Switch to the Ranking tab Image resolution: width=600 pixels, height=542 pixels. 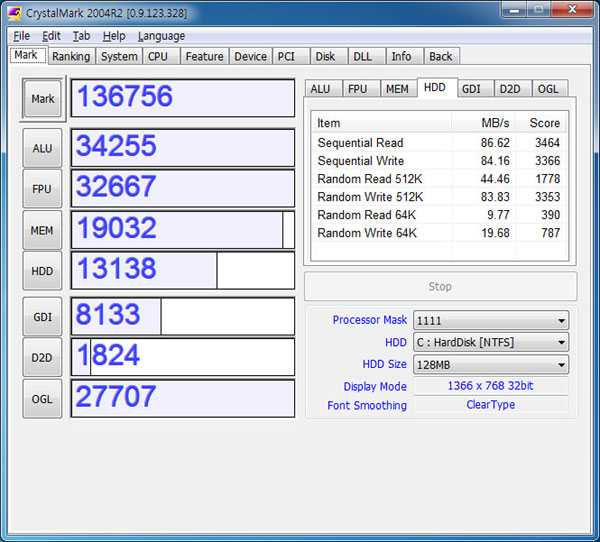(x=71, y=56)
